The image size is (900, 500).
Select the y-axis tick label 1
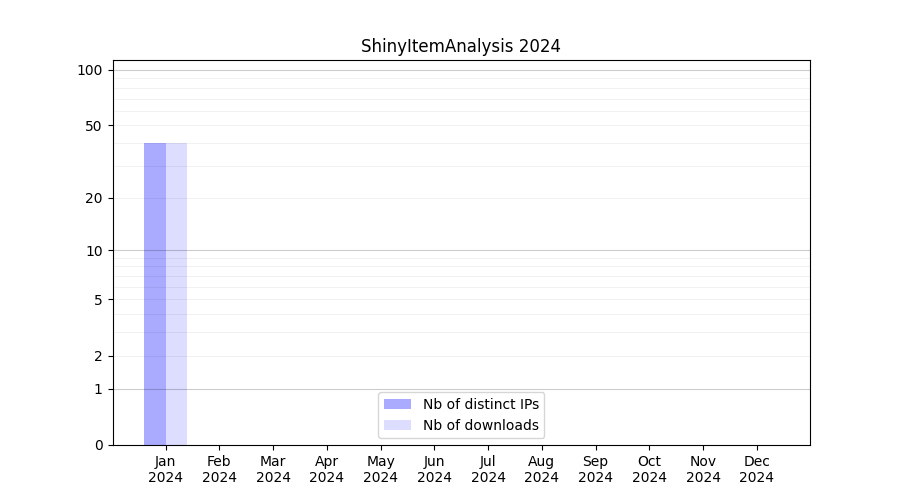tap(98, 389)
